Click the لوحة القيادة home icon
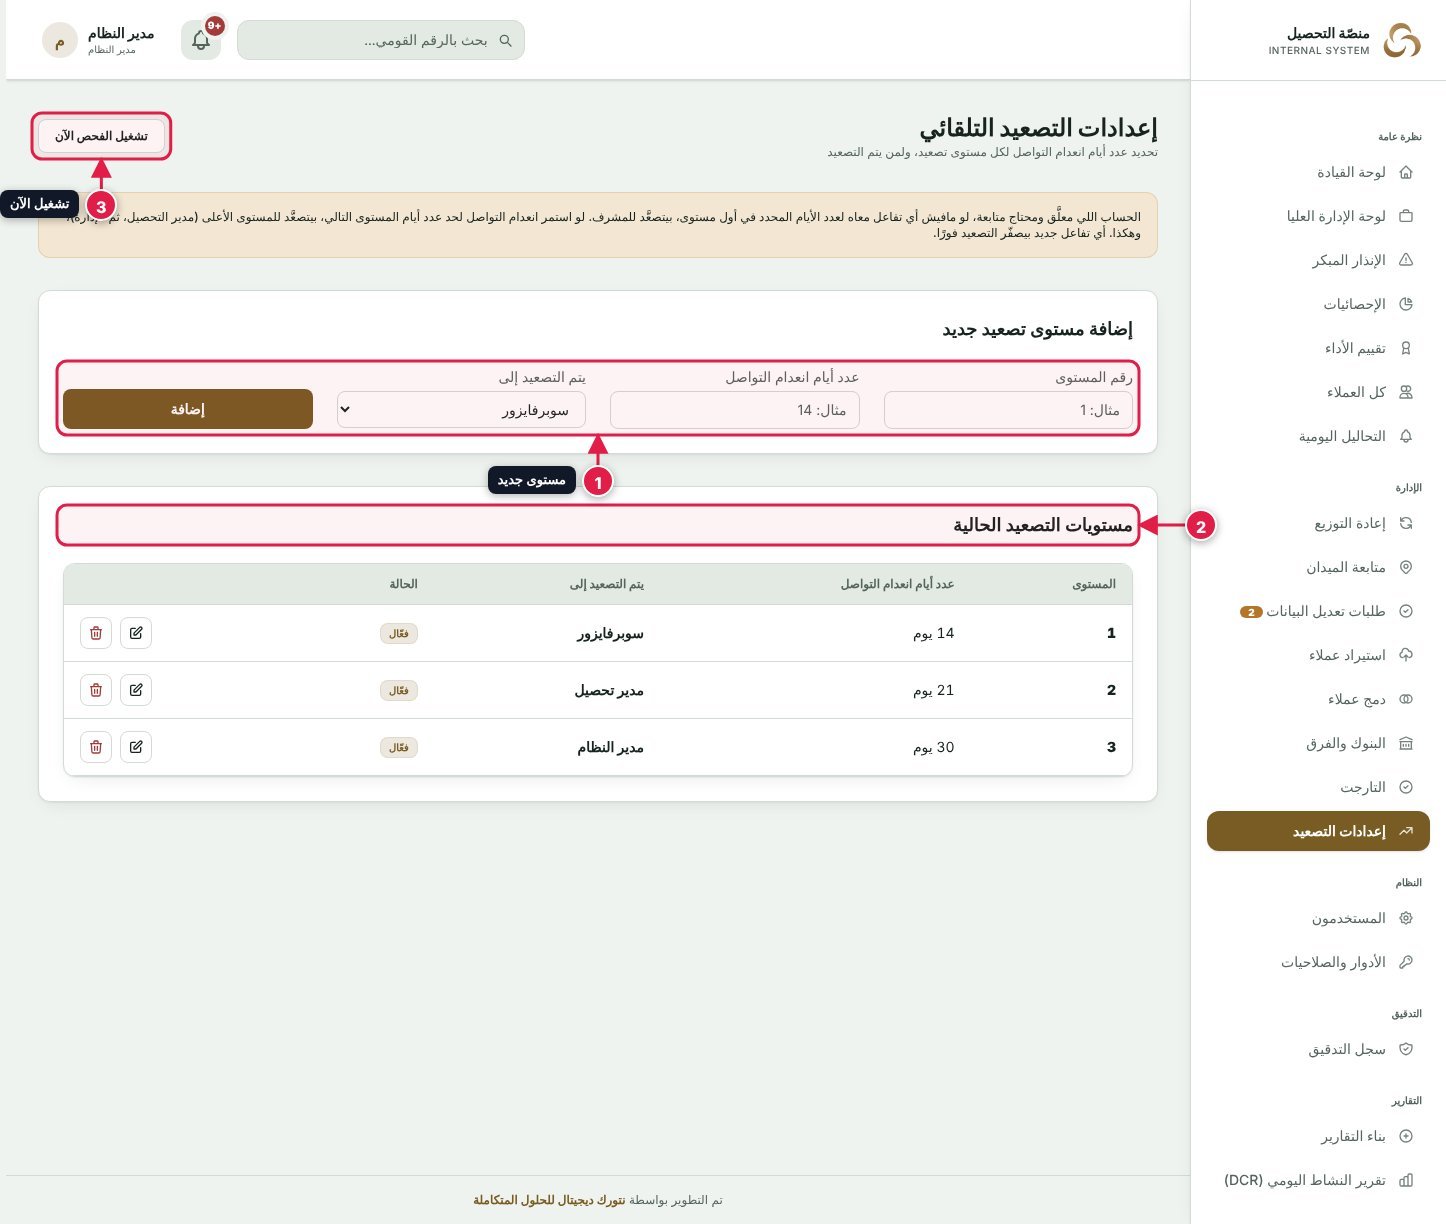Viewport: 1446px width, 1224px height. tap(1406, 172)
